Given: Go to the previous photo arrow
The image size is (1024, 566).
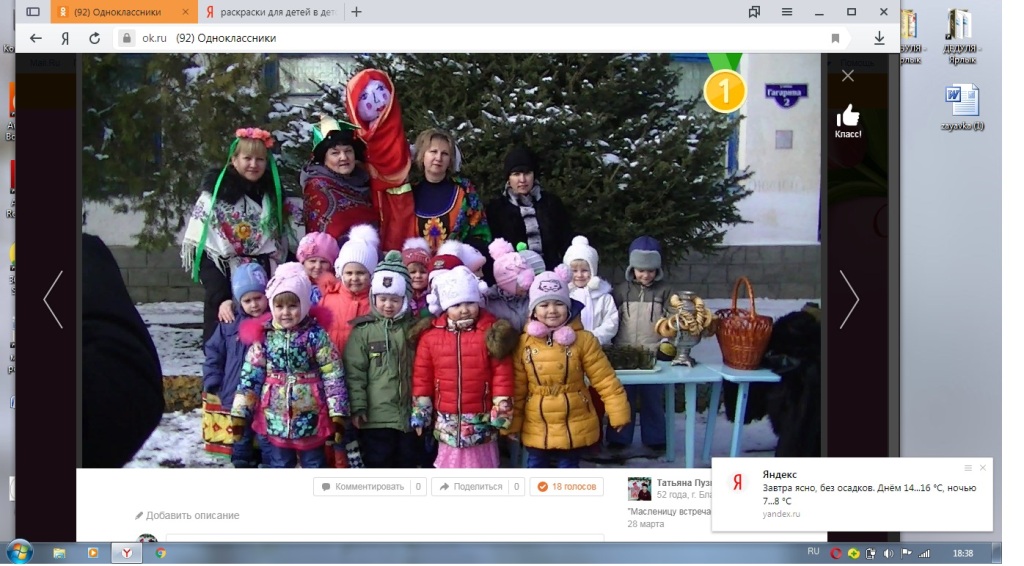Looking at the screenshot, I should pos(53,299).
